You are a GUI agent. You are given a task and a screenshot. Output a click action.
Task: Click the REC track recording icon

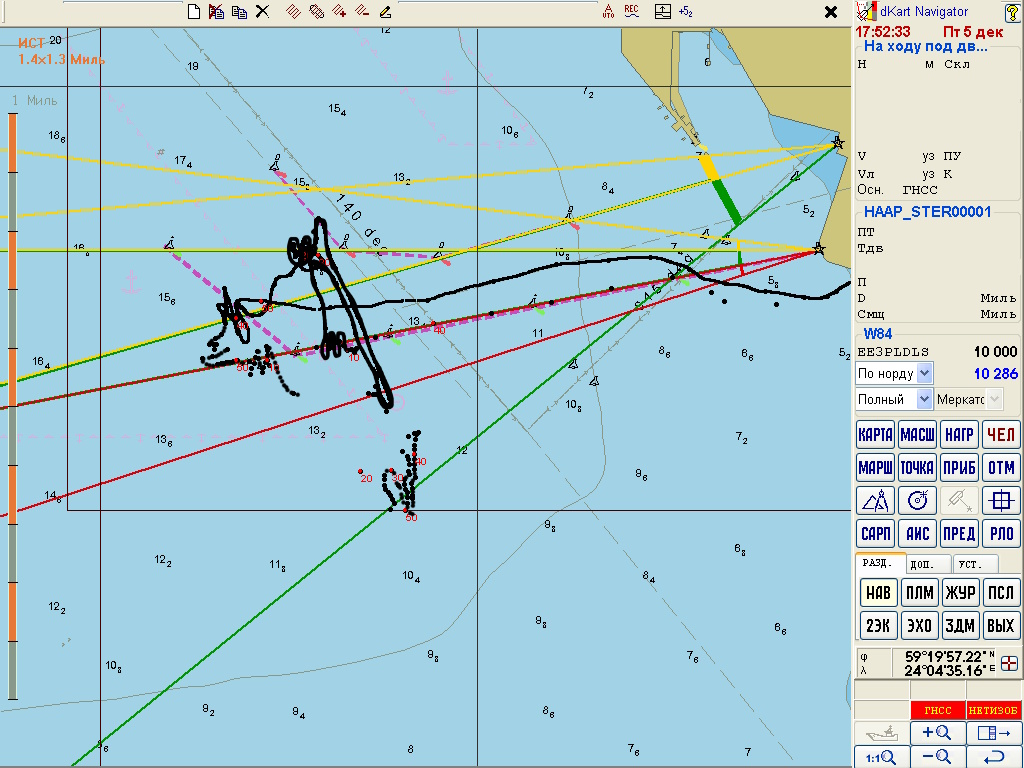click(631, 12)
